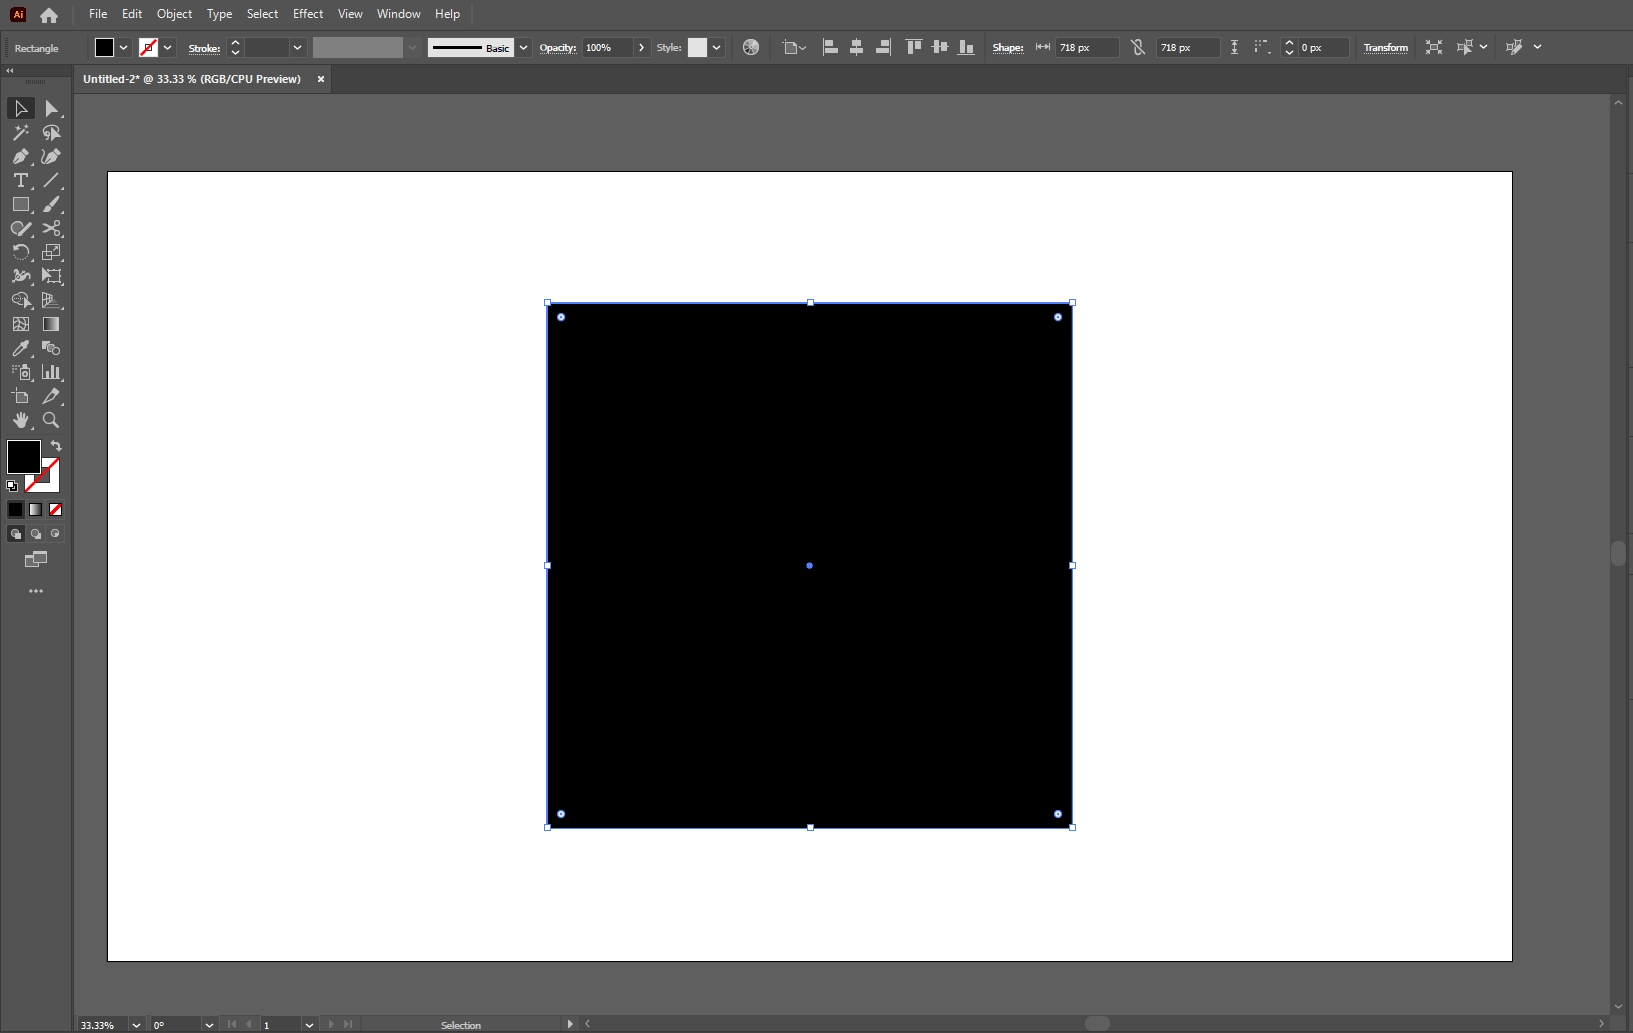This screenshot has height=1033, width=1633.
Task: Expand the graphic Style dropdown
Action: [x=716, y=47]
